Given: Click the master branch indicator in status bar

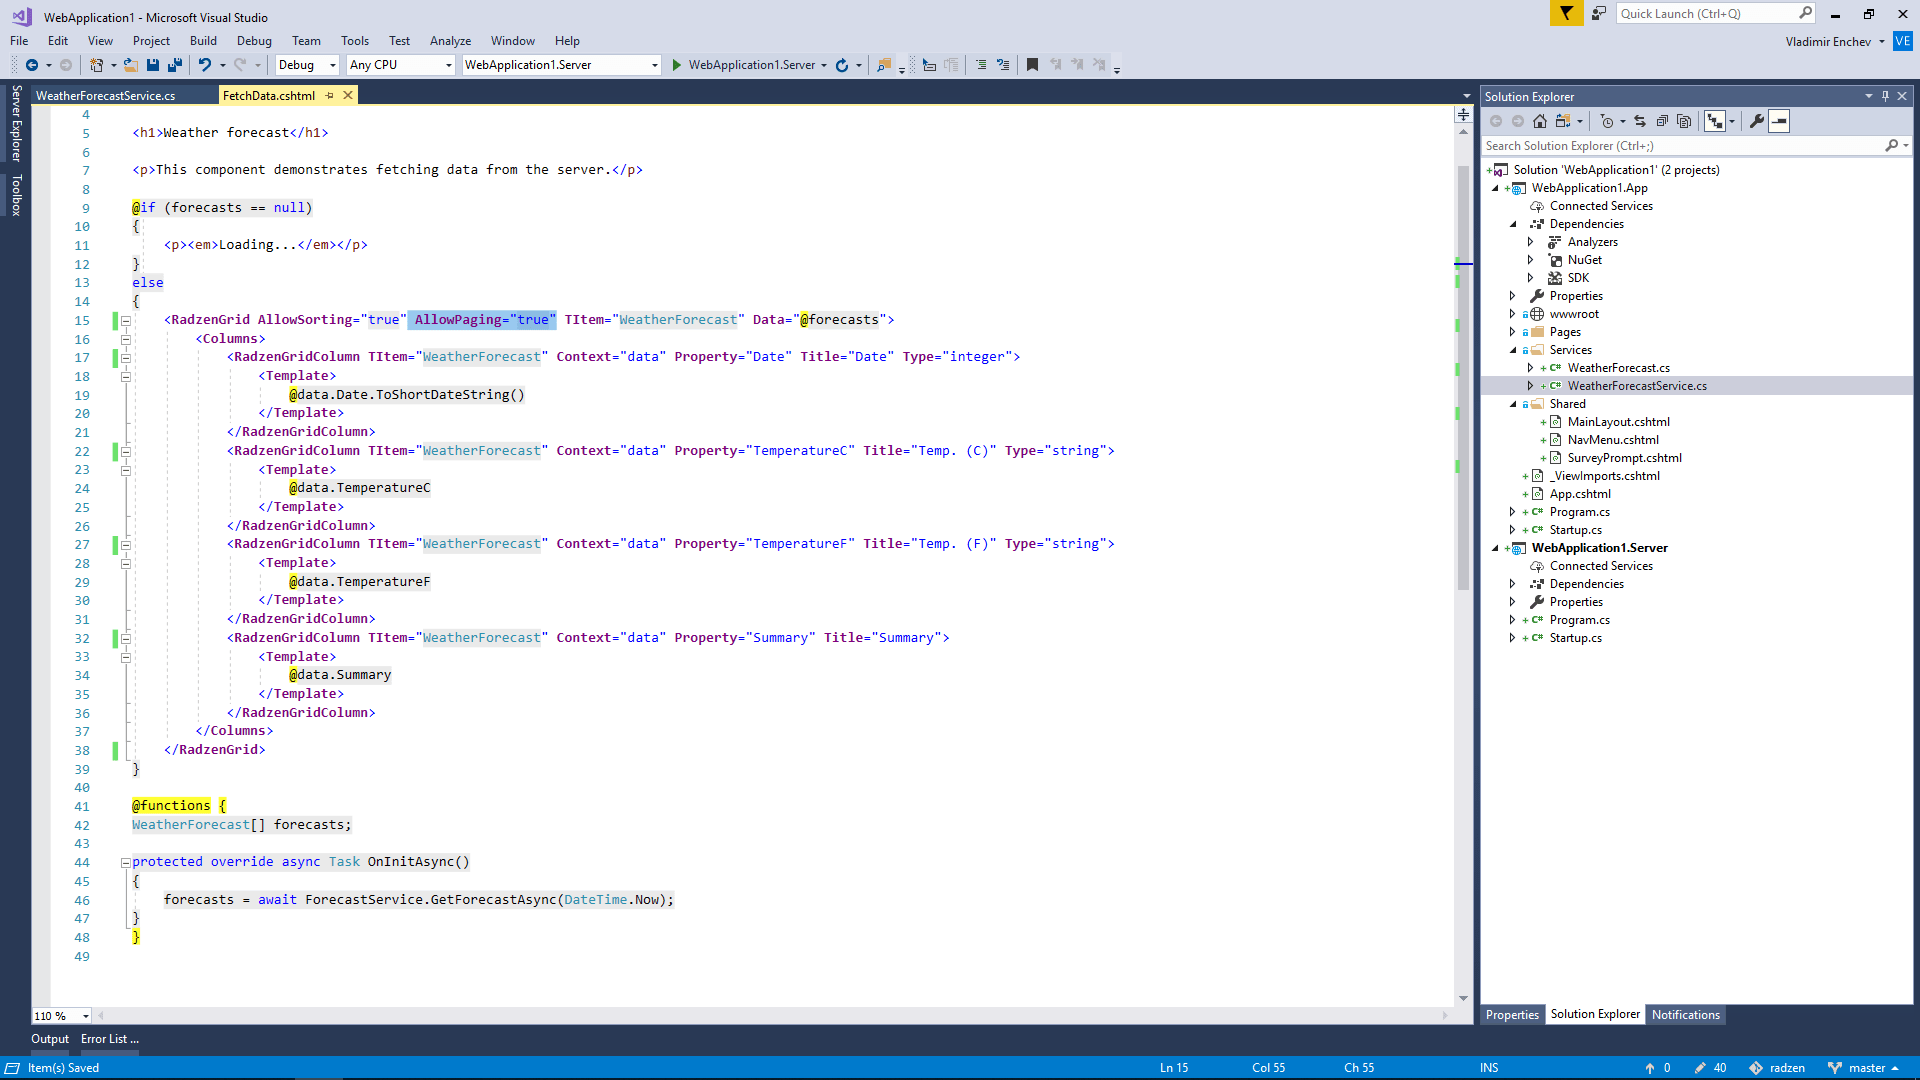Looking at the screenshot, I should (1864, 1068).
